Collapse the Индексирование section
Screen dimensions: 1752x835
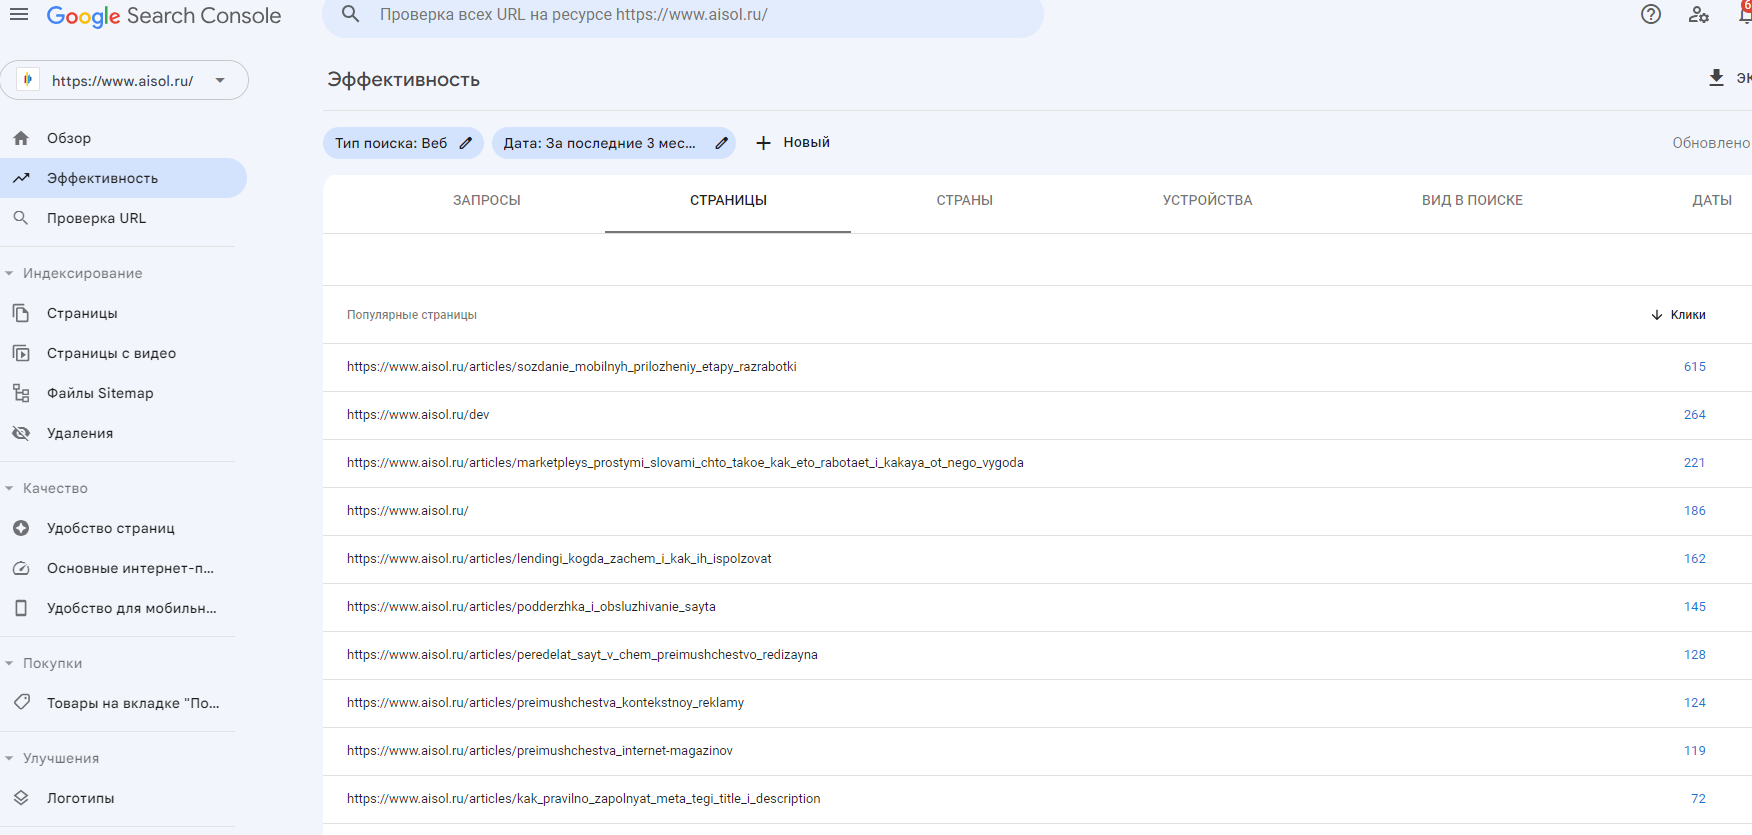click(9, 273)
